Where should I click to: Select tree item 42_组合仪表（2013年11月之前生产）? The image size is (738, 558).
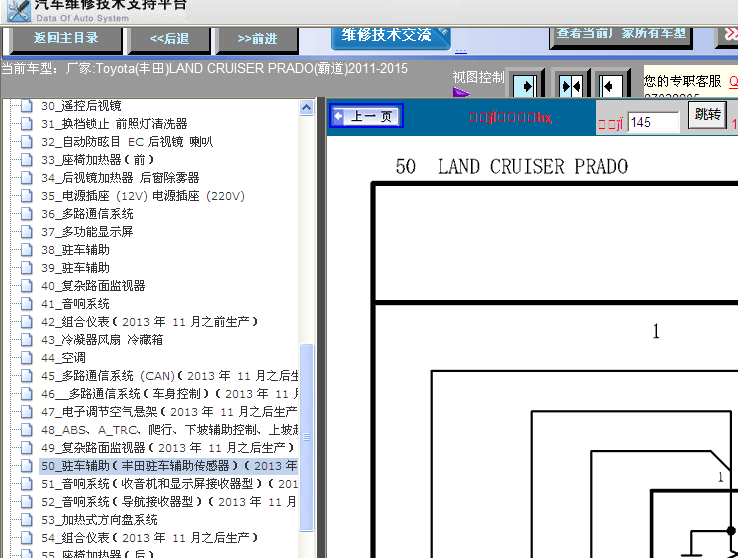(x=150, y=321)
